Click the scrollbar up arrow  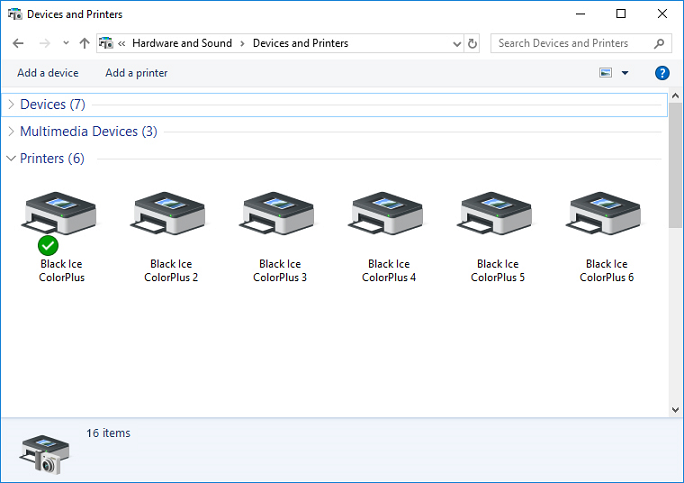click(675, 96)
